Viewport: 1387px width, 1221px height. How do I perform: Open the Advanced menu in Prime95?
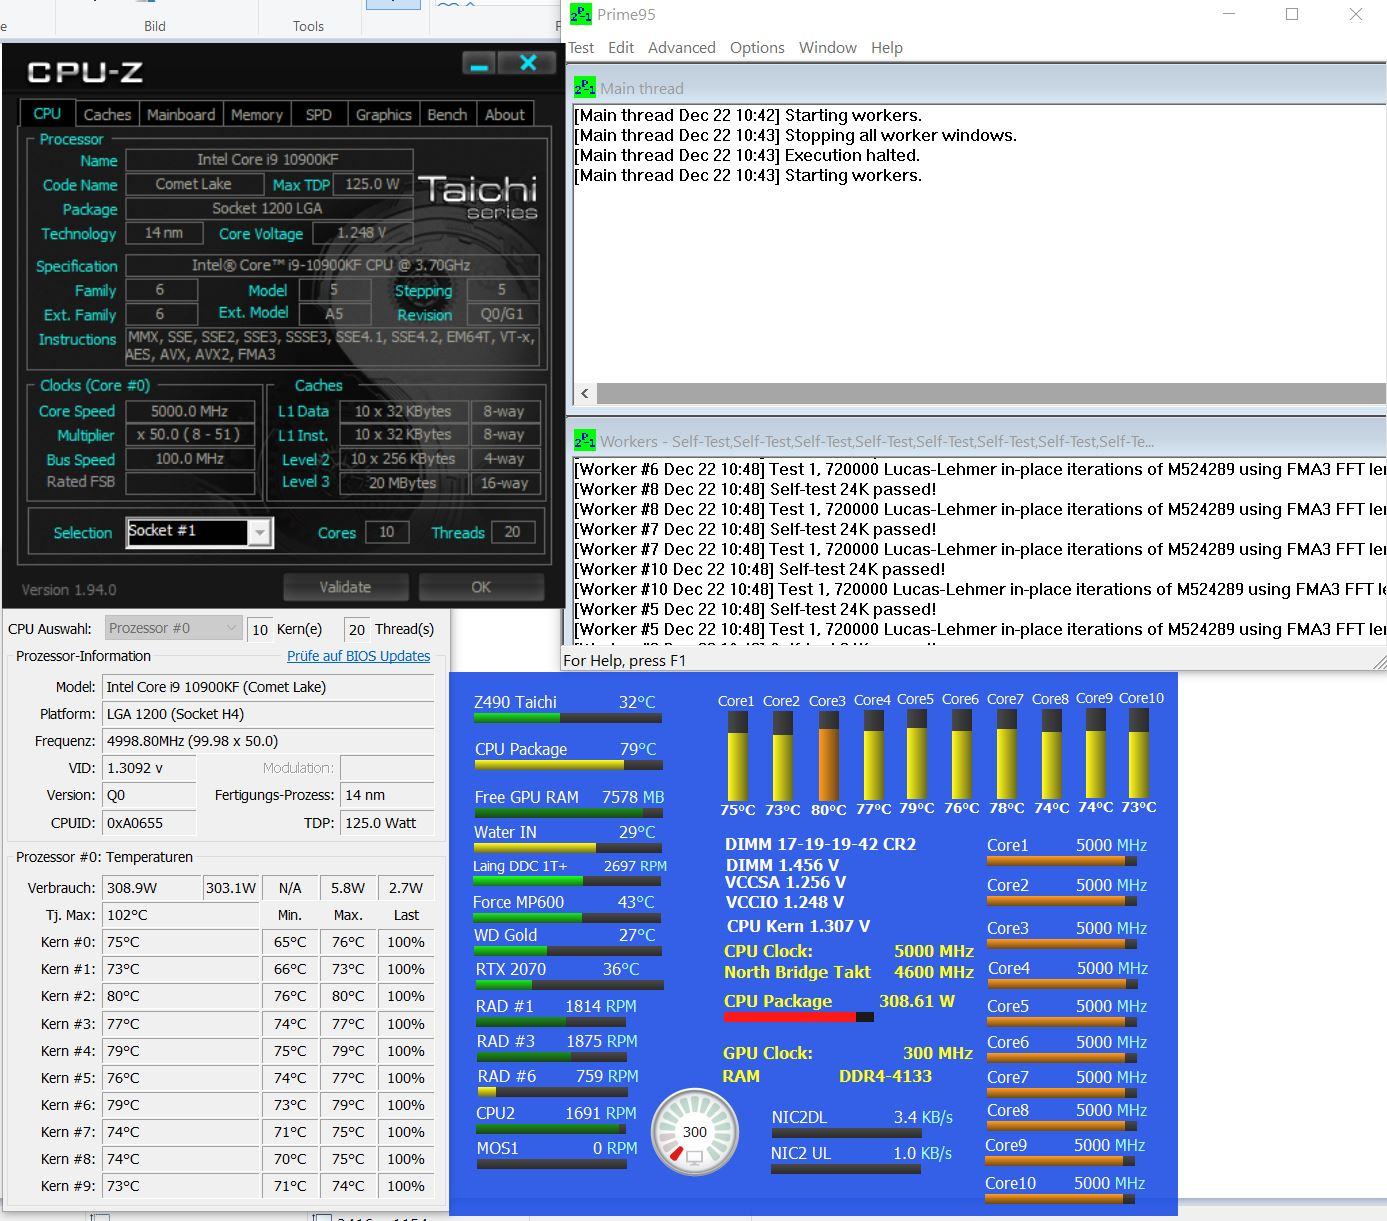pyautogui.click(x=682, y=47)
